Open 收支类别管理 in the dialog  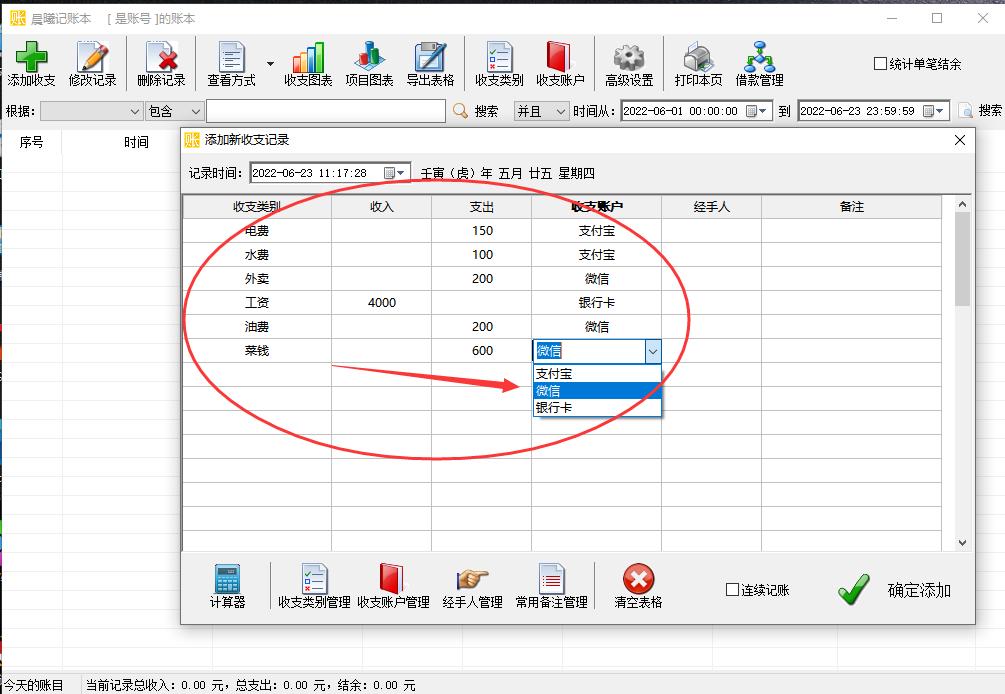(x=314, y=586)
